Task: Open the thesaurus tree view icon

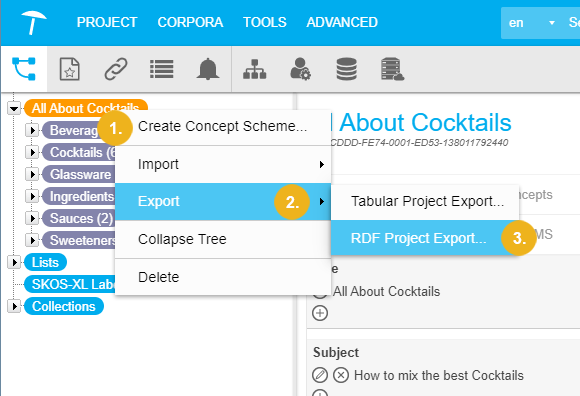Action: (24, 69)
